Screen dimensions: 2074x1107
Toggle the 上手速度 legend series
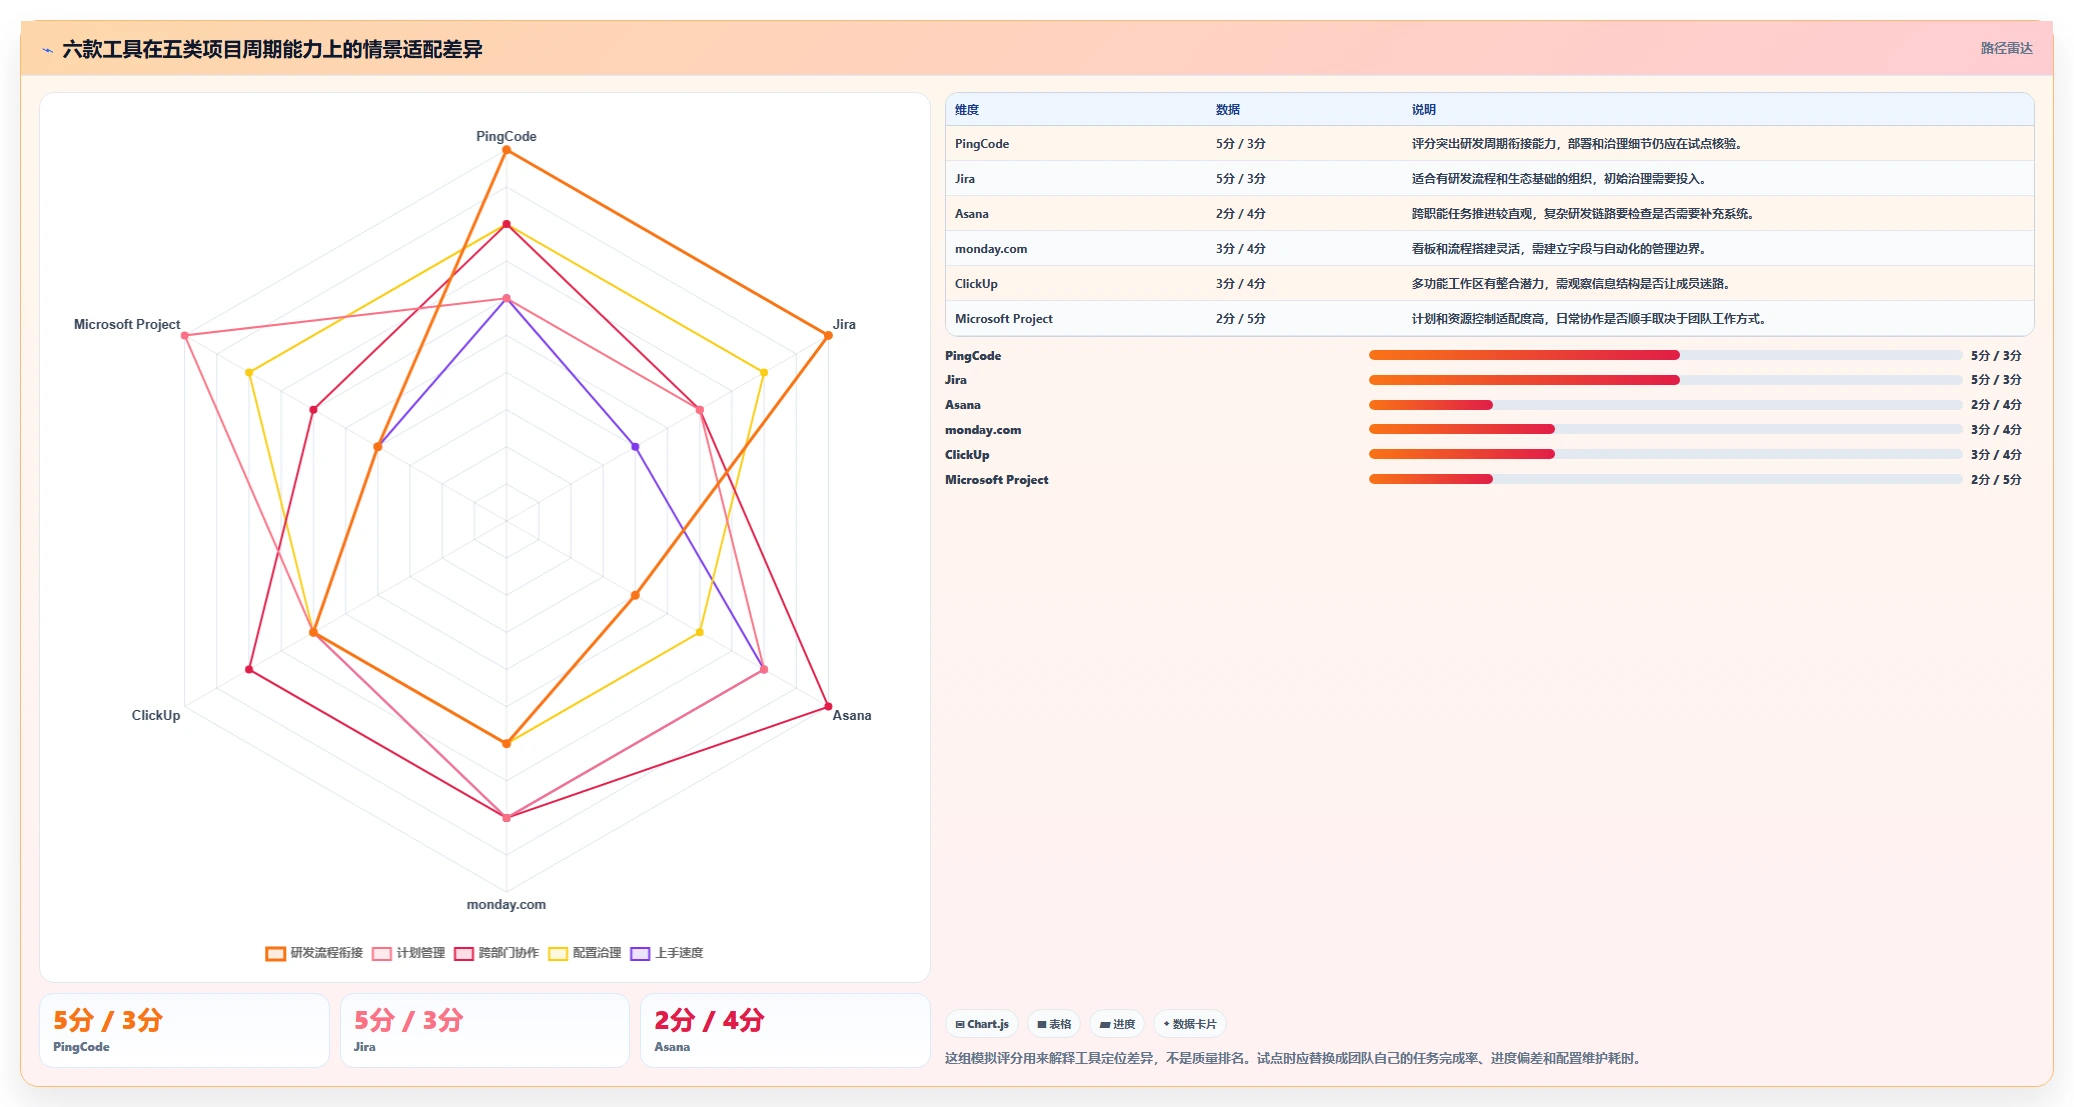click(666, 953)
